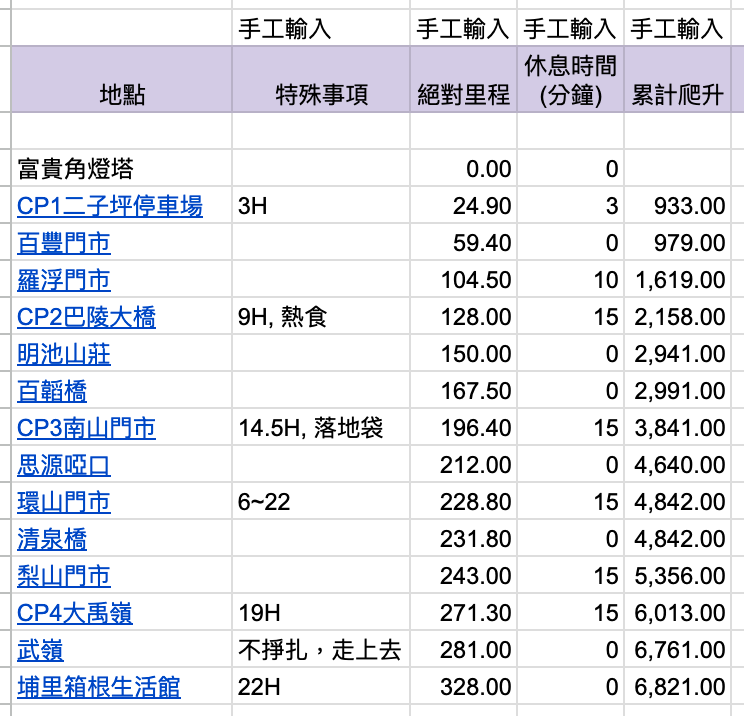Select the 167.50 distance cell
744x716 pixels.
point(464,390)
